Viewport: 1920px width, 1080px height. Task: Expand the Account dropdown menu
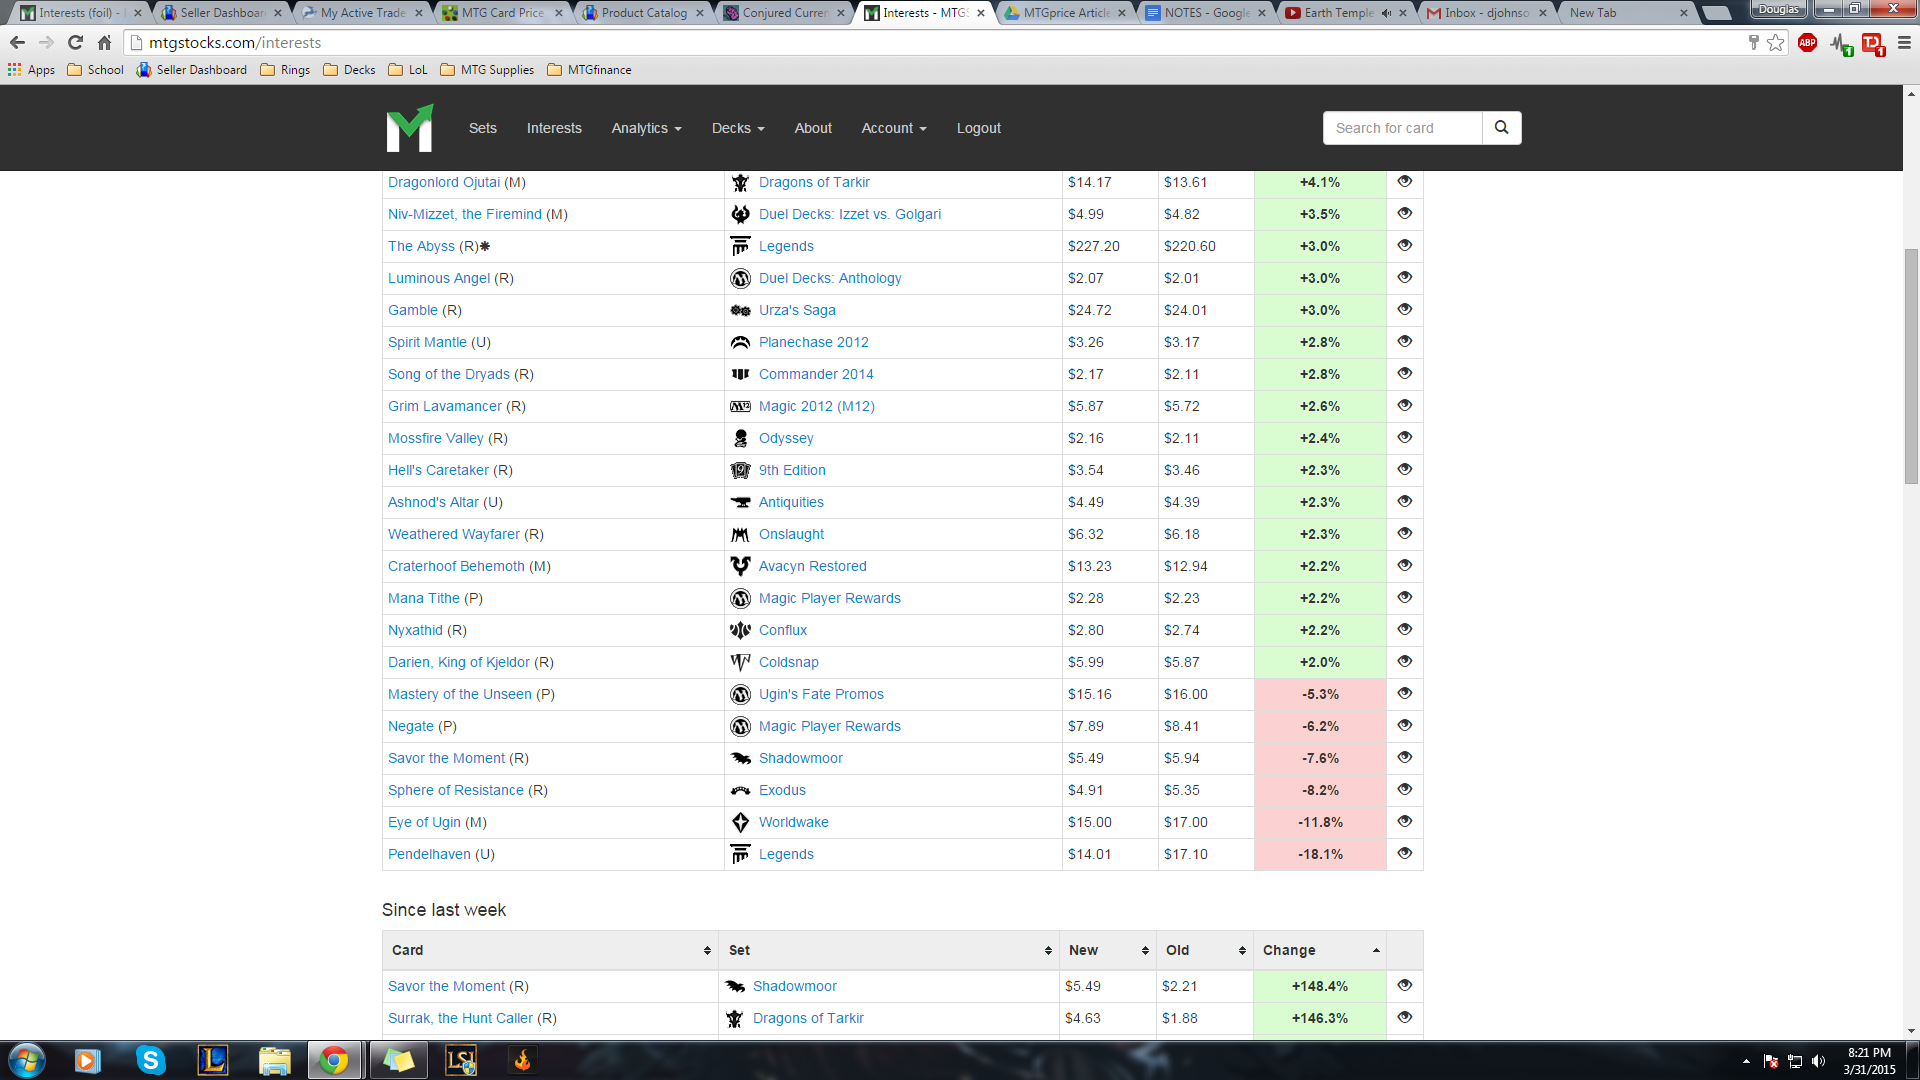pyautogui.click(x=894, y=128)
